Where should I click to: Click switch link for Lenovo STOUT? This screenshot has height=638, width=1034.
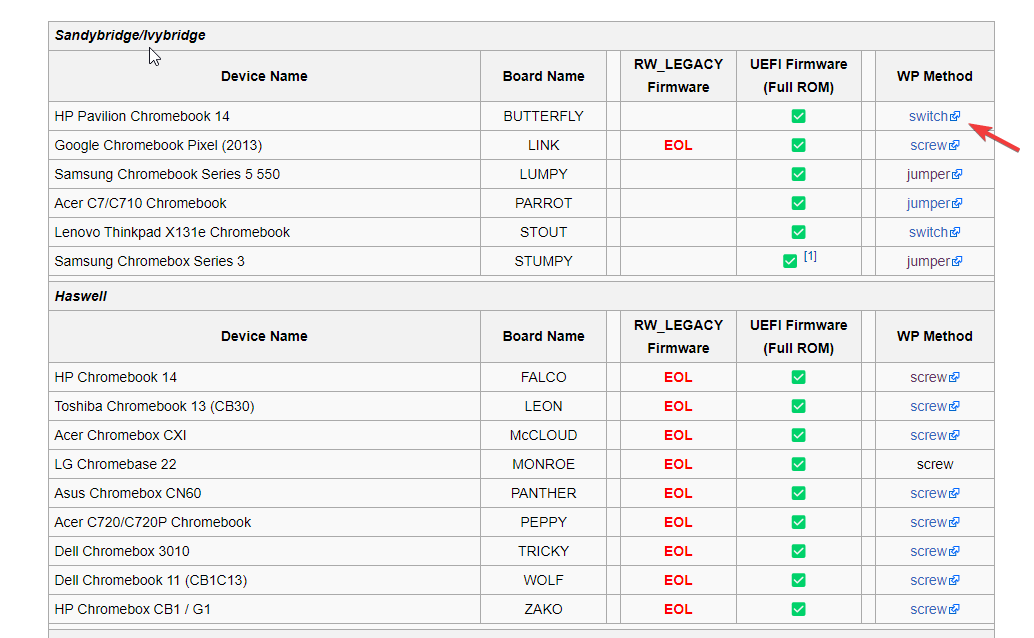pos(934,232)
